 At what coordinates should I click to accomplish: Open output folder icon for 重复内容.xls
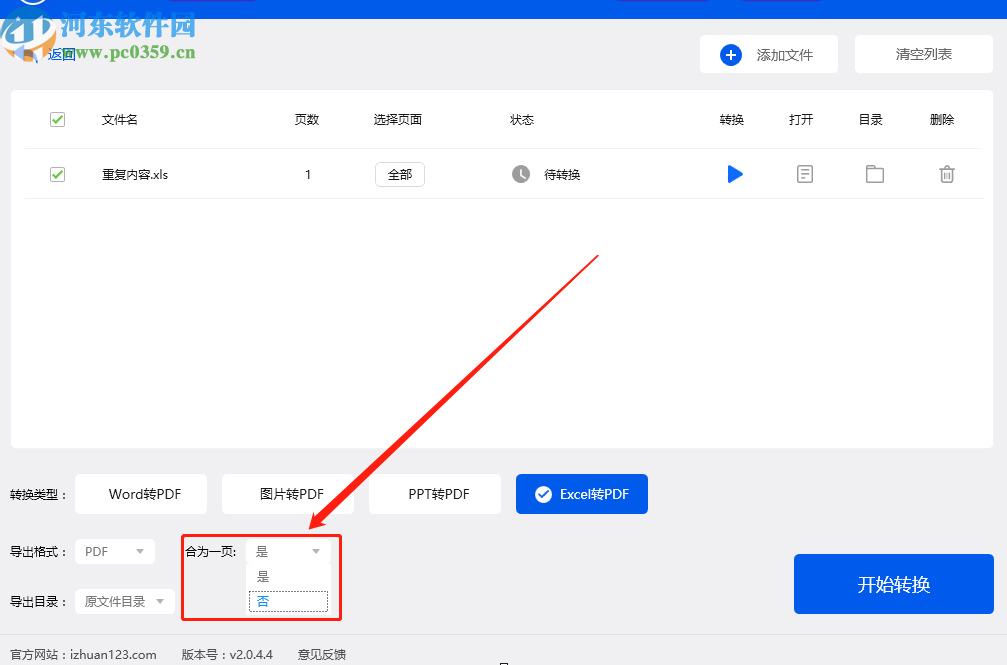[x=874, y=174]
